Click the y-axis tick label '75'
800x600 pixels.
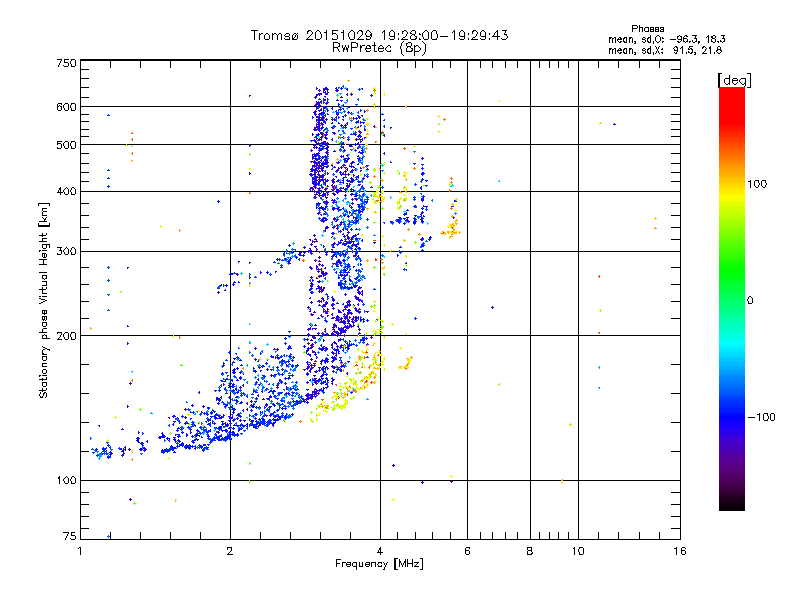click(69, 536)
